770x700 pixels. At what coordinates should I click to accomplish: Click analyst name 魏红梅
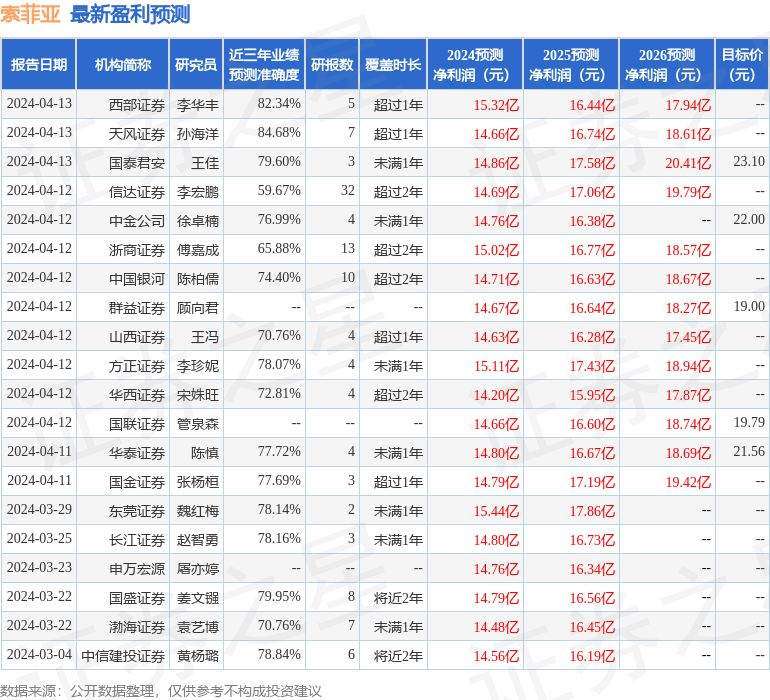tap(197, 510)
